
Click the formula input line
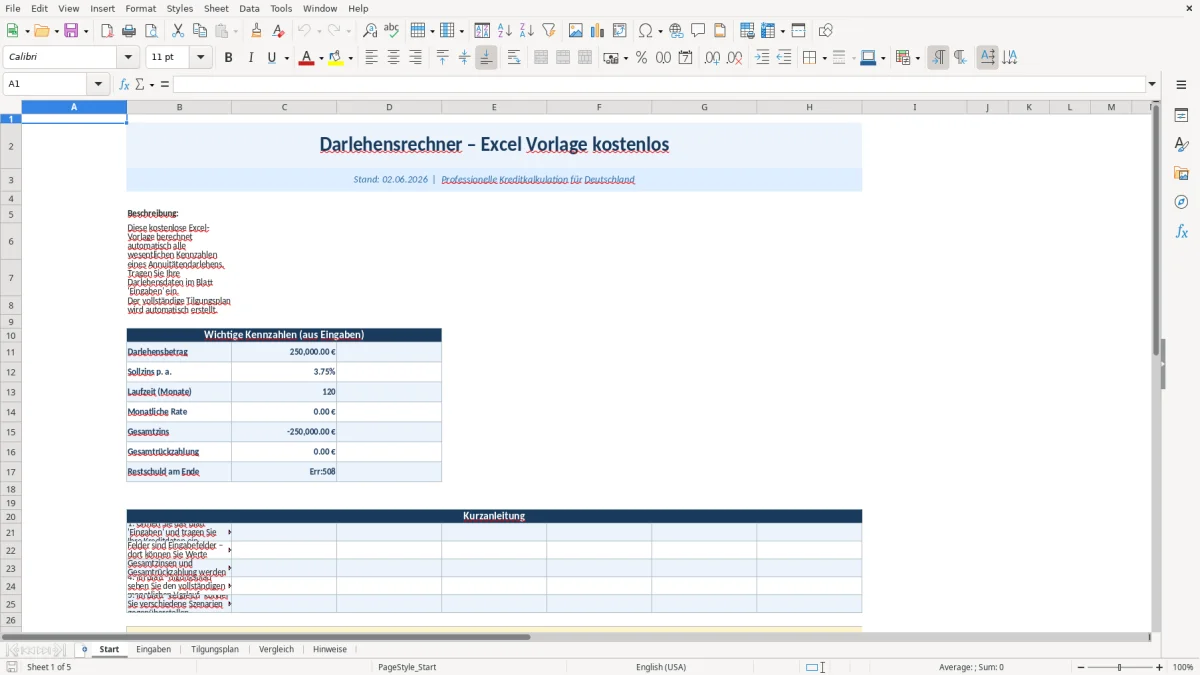point(659,84)
